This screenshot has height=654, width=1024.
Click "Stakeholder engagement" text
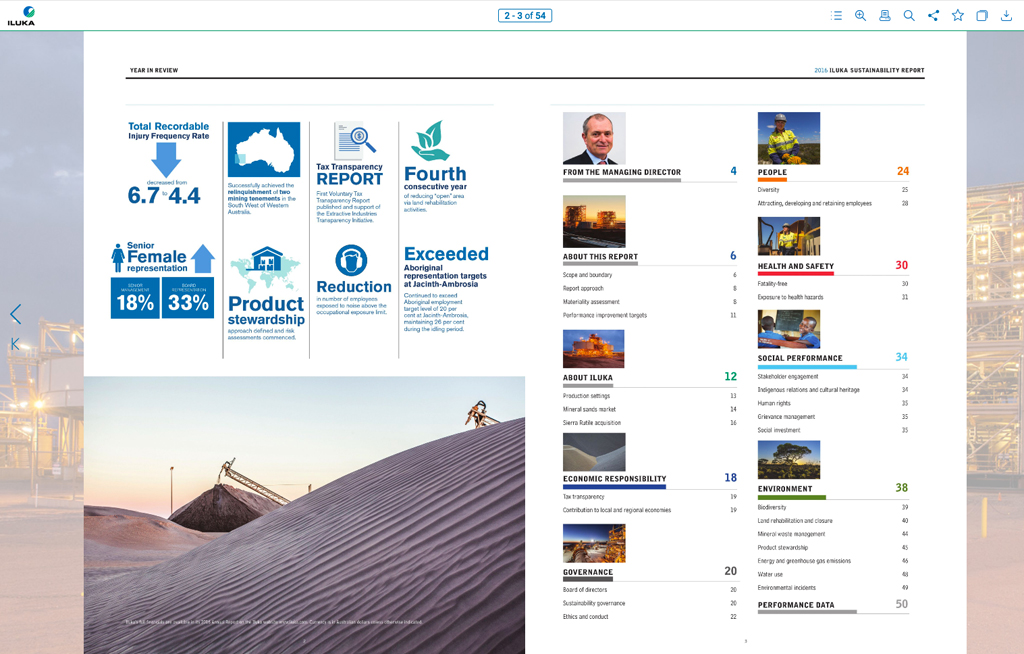click(788, 376)
